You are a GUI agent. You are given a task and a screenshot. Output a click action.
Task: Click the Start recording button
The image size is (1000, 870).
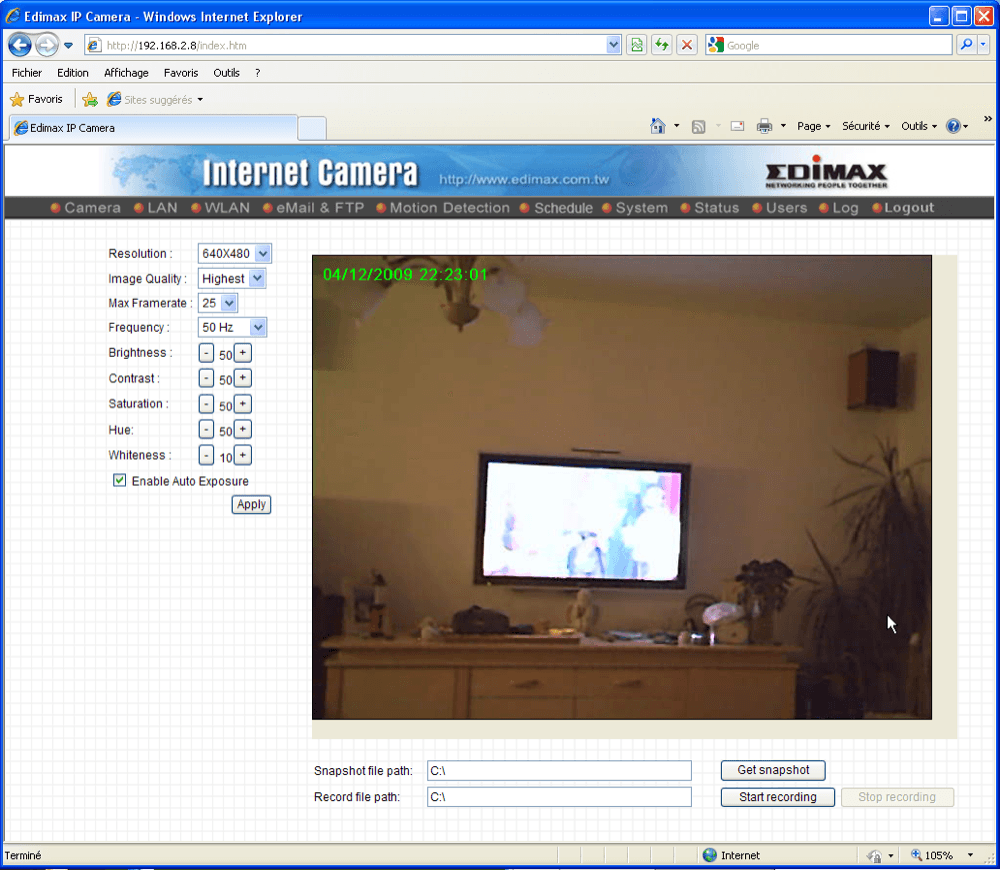coord(777,797)
